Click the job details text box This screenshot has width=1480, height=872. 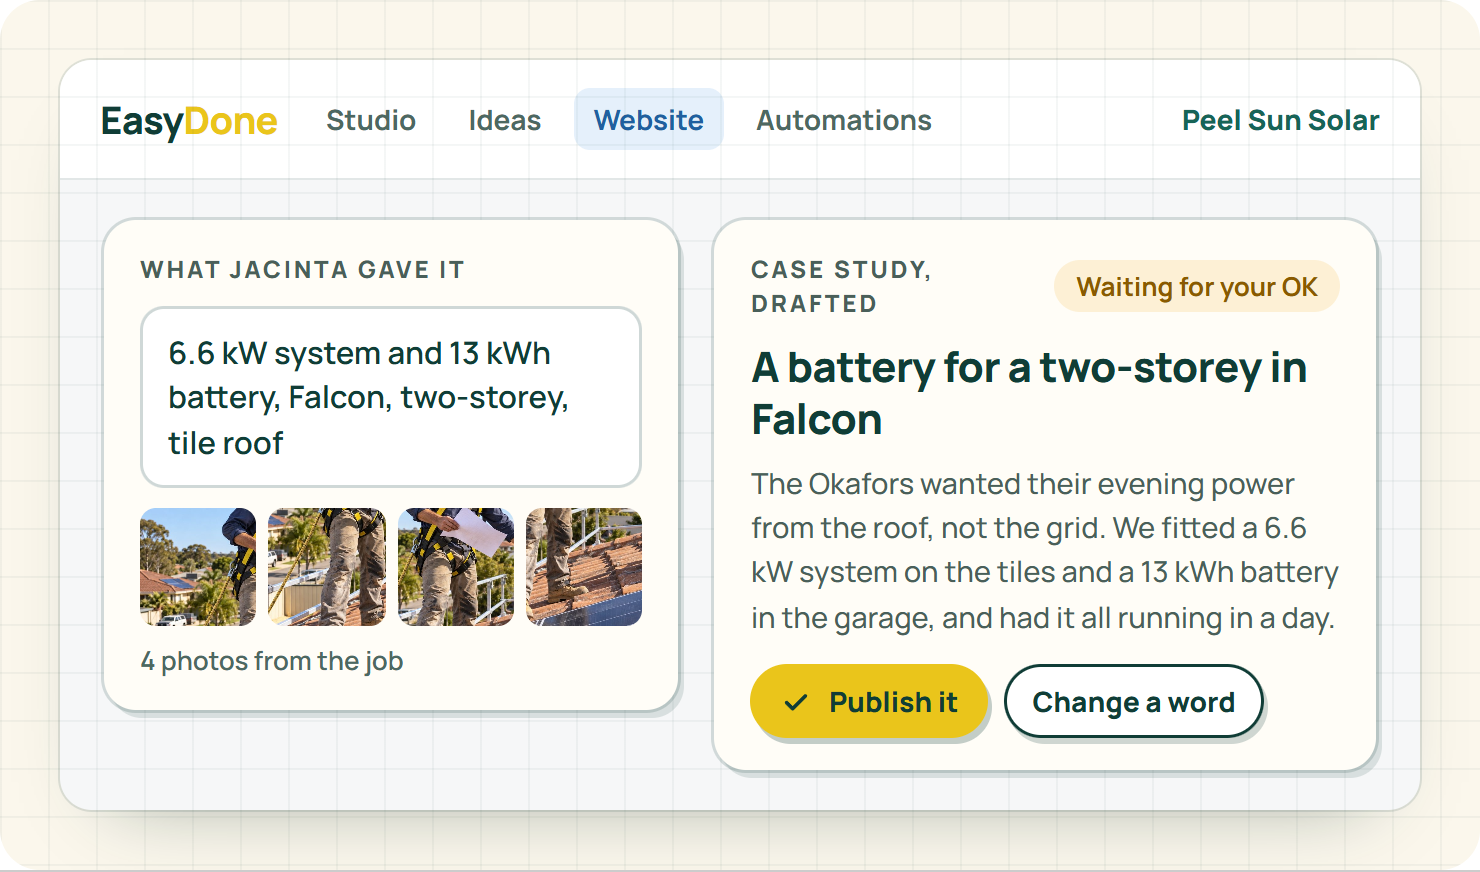391,397
